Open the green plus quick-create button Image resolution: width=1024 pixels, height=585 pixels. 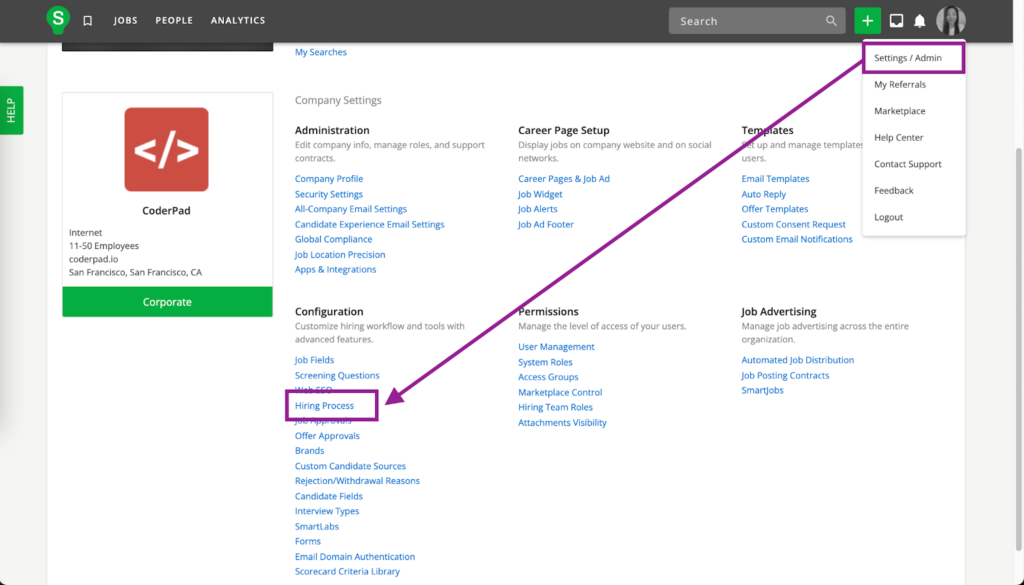866,19
